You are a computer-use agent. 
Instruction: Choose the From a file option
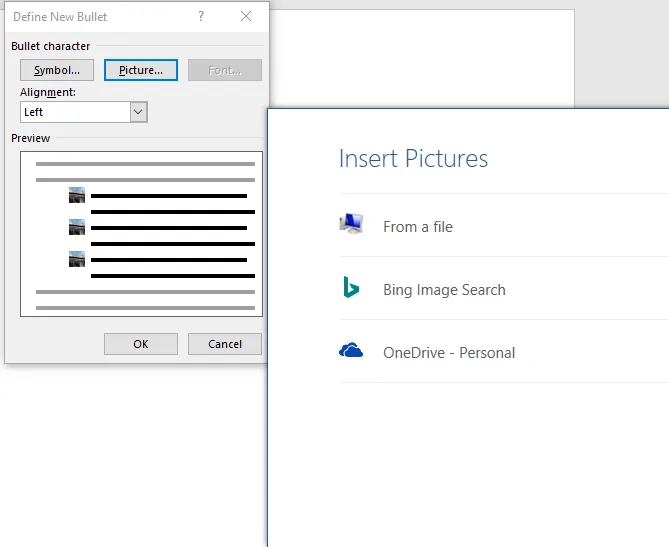[x=417, y=227]
